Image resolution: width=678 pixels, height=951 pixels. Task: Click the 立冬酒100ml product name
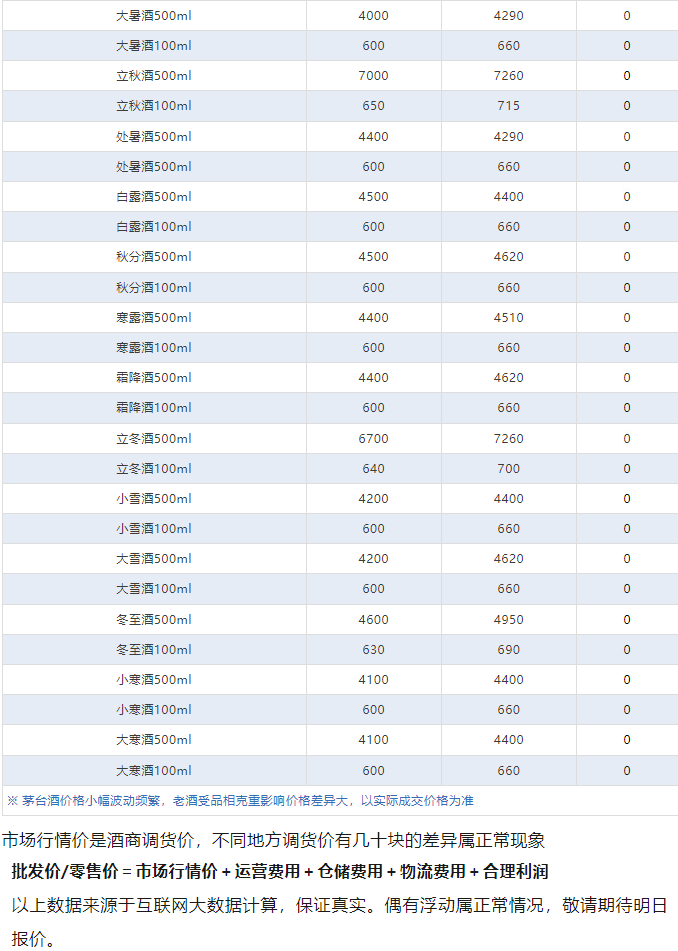pos(154,468)
